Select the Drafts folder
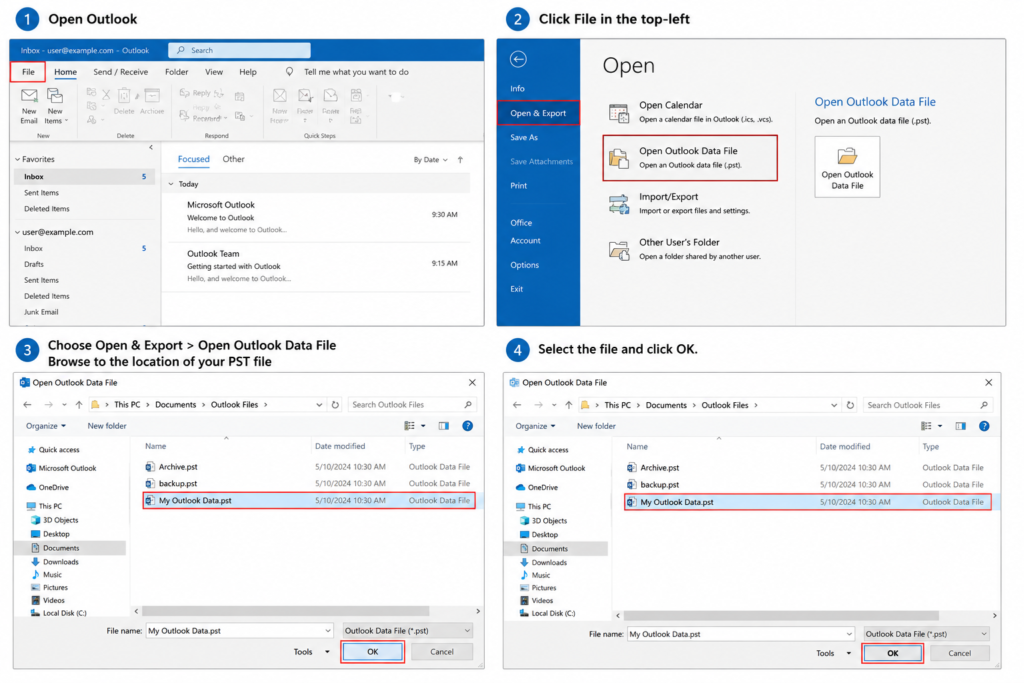 [x=34, y=264]
